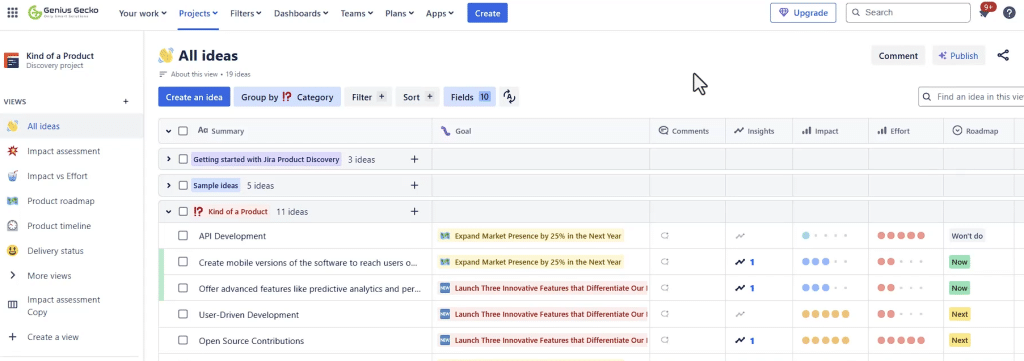This screenshot has width=1024, height=361.
Task: Open the Dashboards dropdown menu
Action: [x=301, y=13]
